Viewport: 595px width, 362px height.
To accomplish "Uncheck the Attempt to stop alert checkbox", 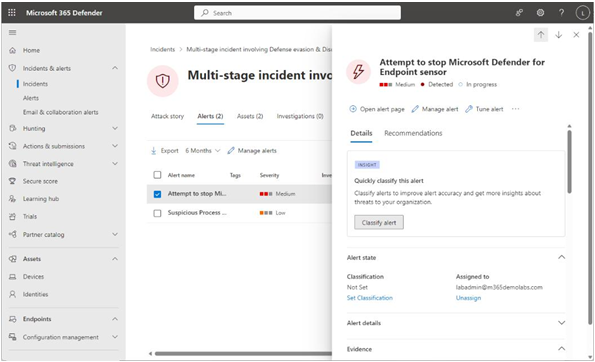I will click(x=157, y=194).
